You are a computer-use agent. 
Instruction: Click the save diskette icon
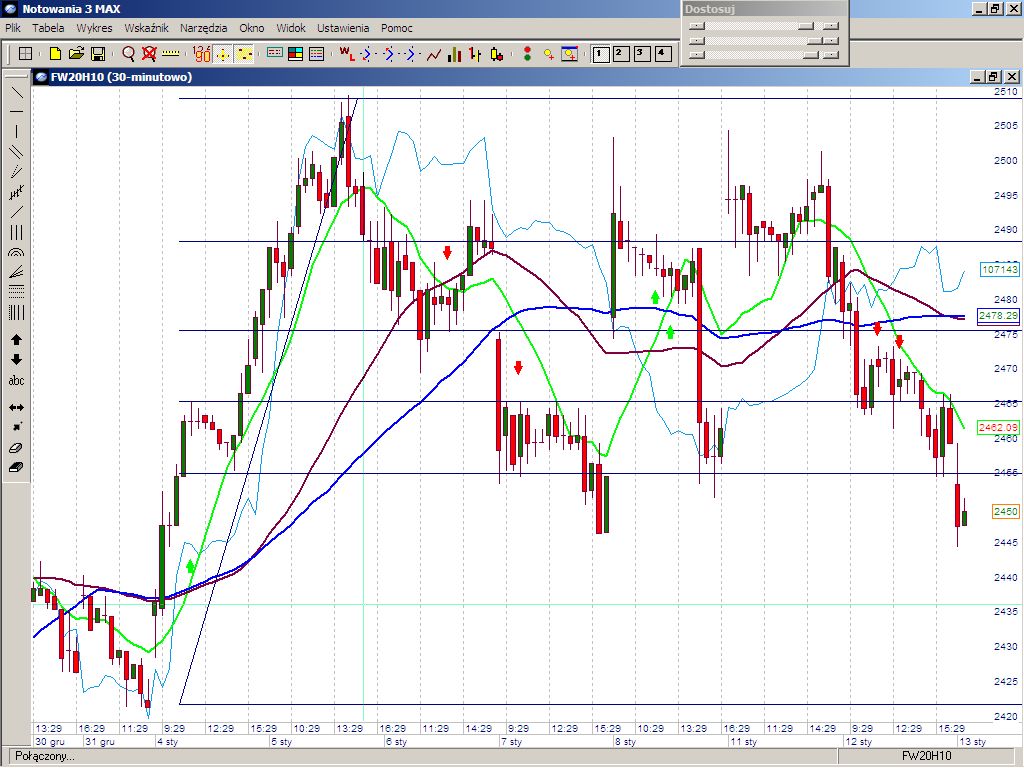tap(98, 54)
